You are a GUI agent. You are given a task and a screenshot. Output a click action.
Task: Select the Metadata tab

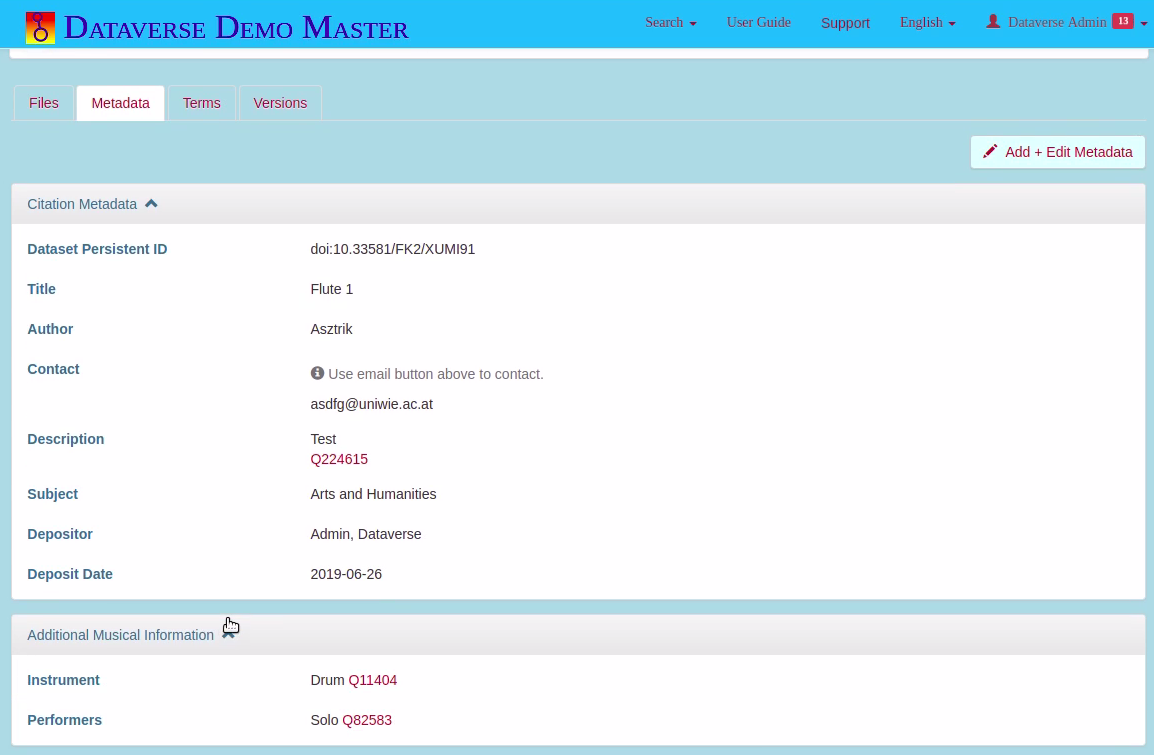coord(120,103)
